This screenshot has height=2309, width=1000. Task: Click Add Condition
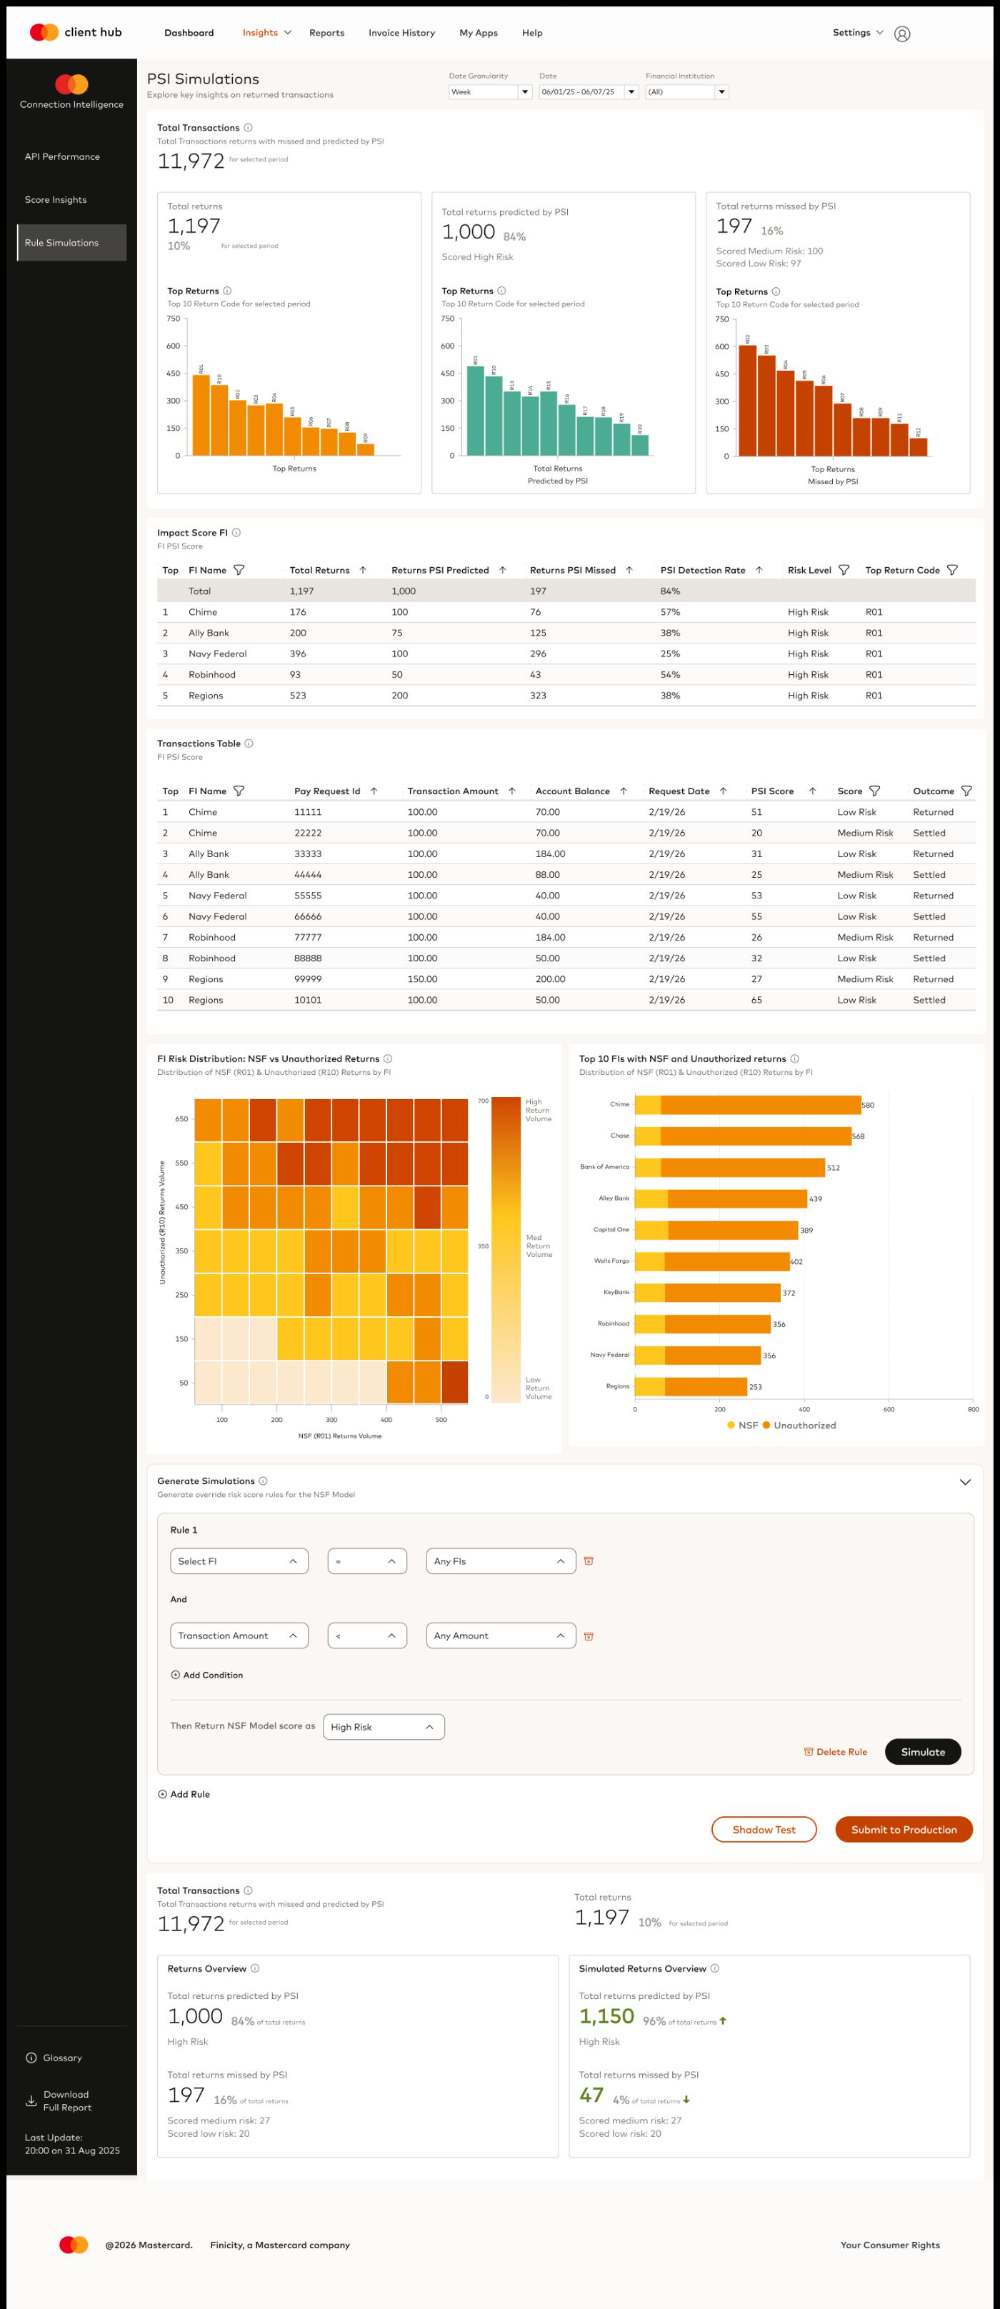(x=207, y=1675)
